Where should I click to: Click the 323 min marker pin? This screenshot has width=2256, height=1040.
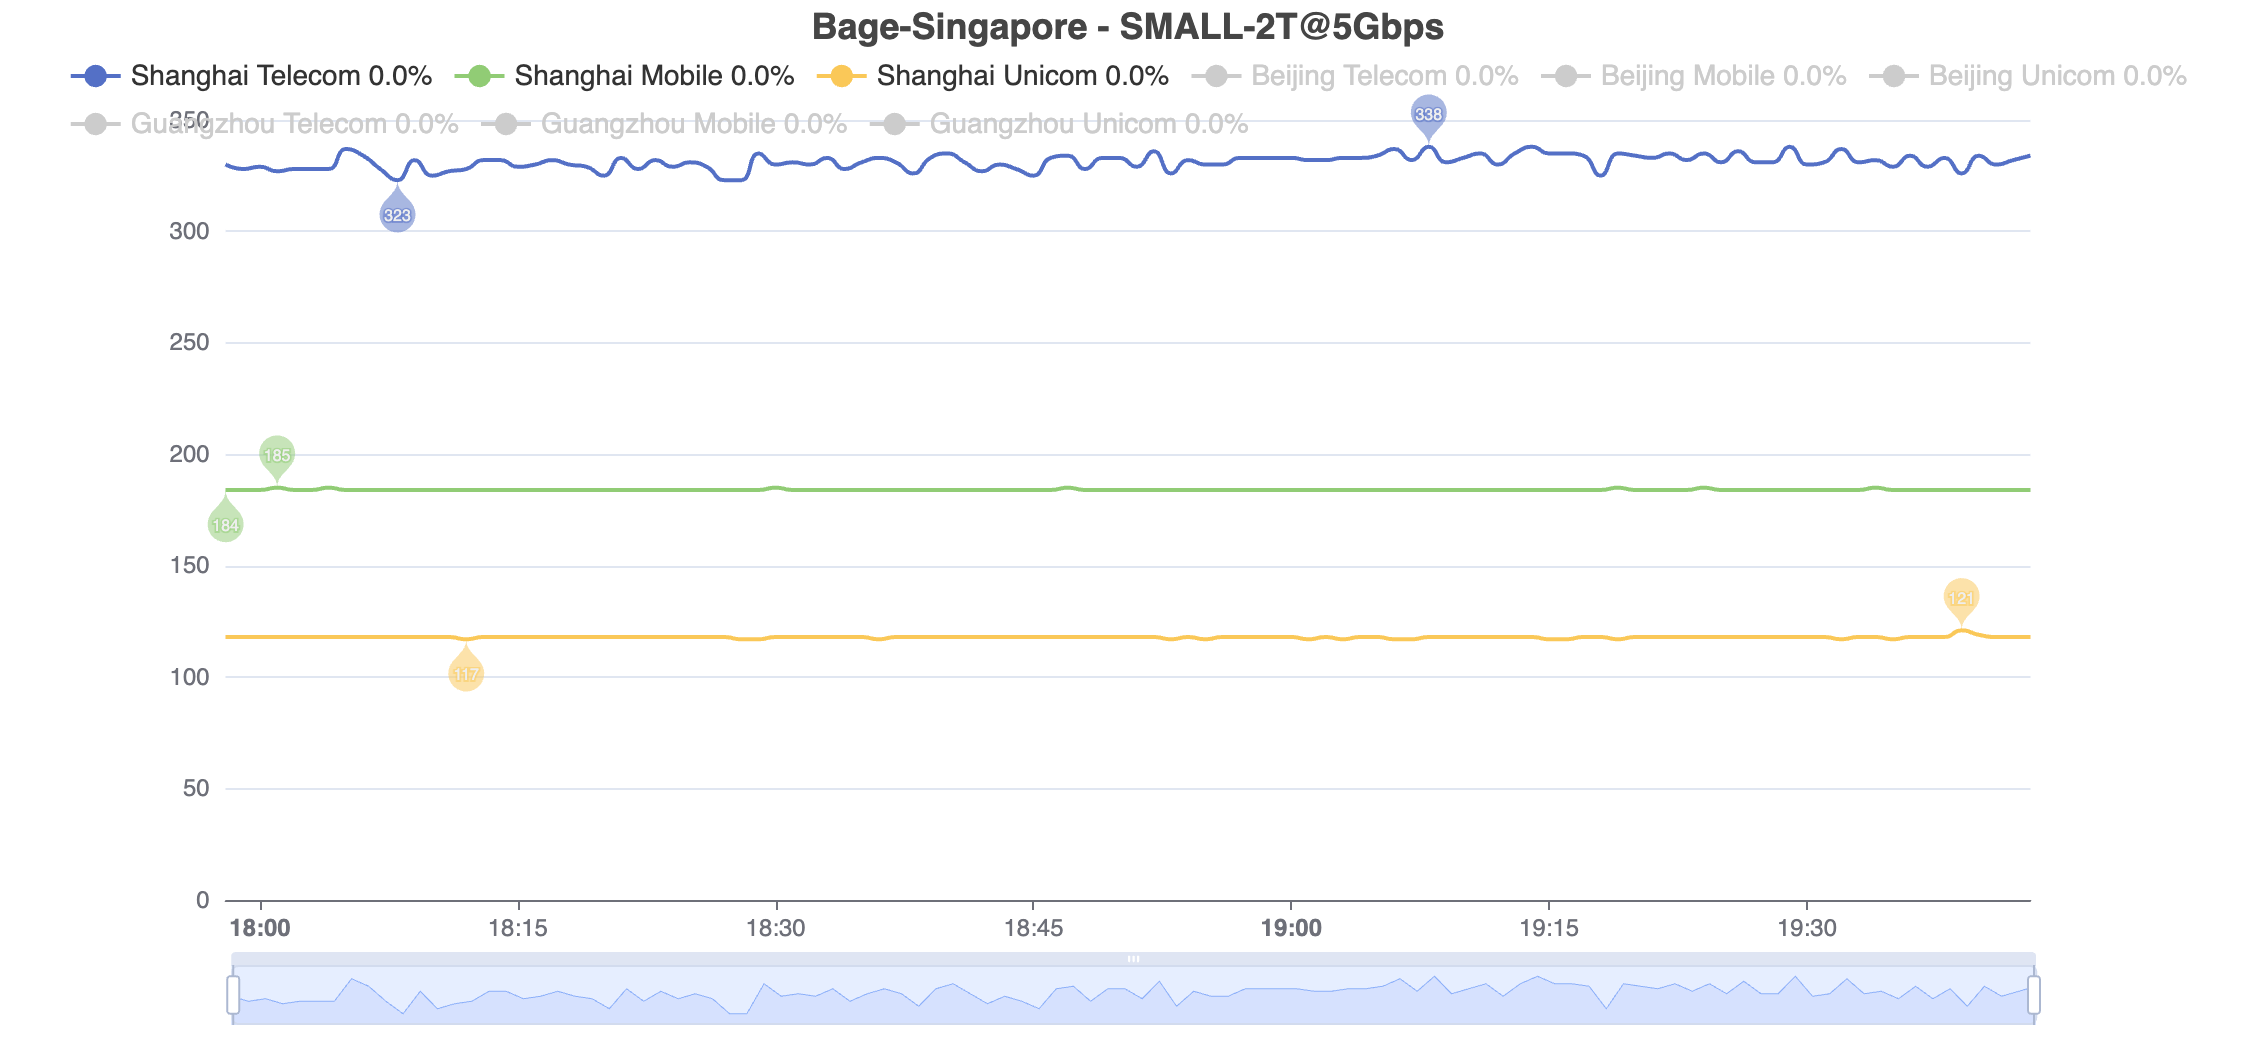click(x=397, y=215)
